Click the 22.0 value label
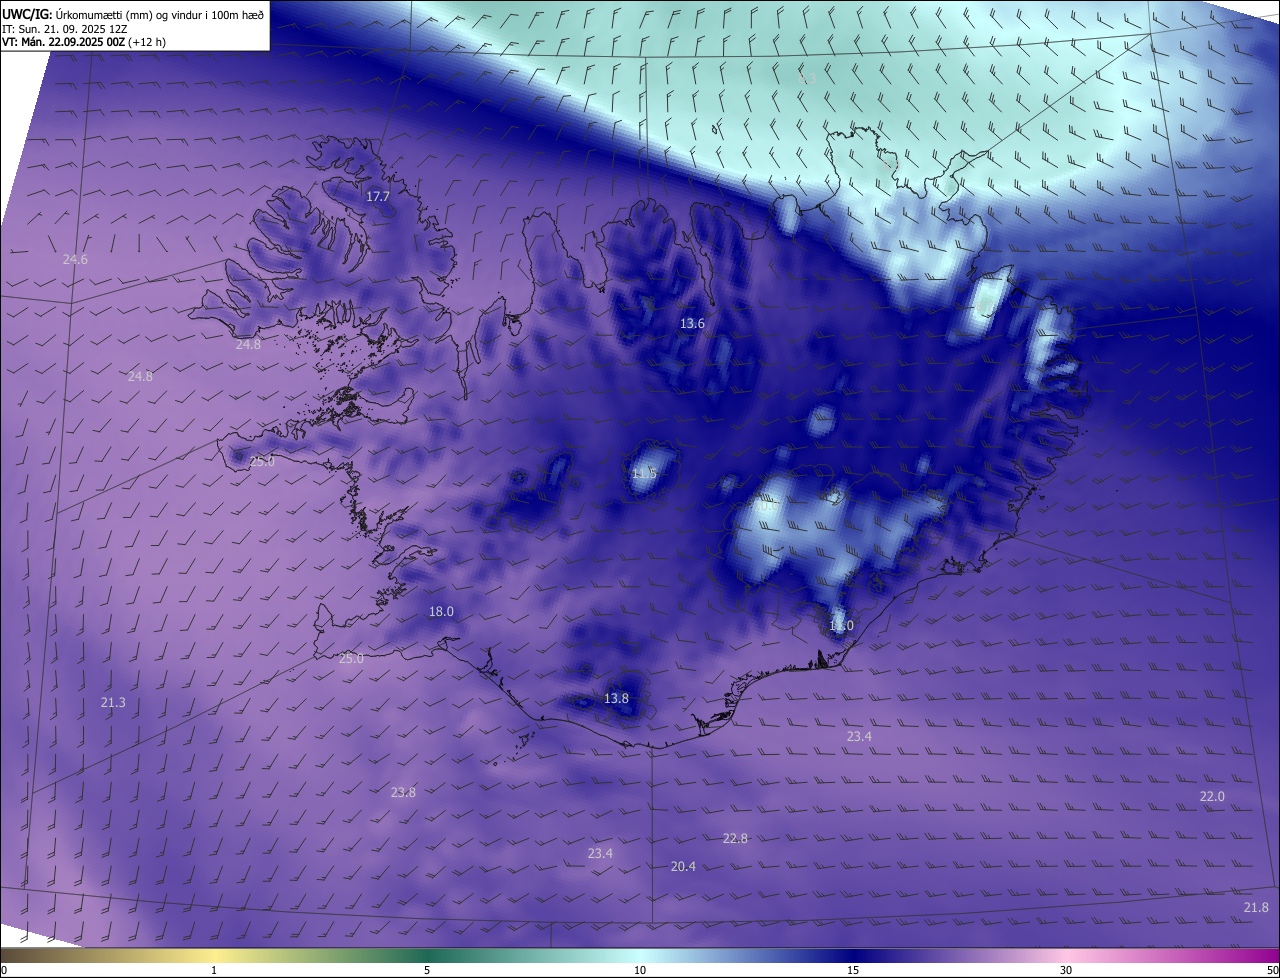 1212,796
